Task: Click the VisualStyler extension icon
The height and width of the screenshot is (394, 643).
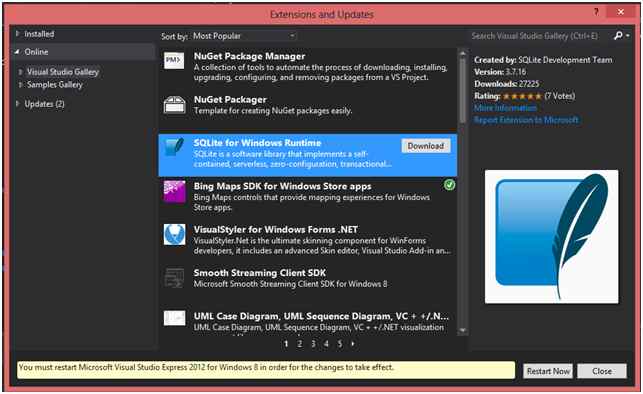Action: (174, 235)
